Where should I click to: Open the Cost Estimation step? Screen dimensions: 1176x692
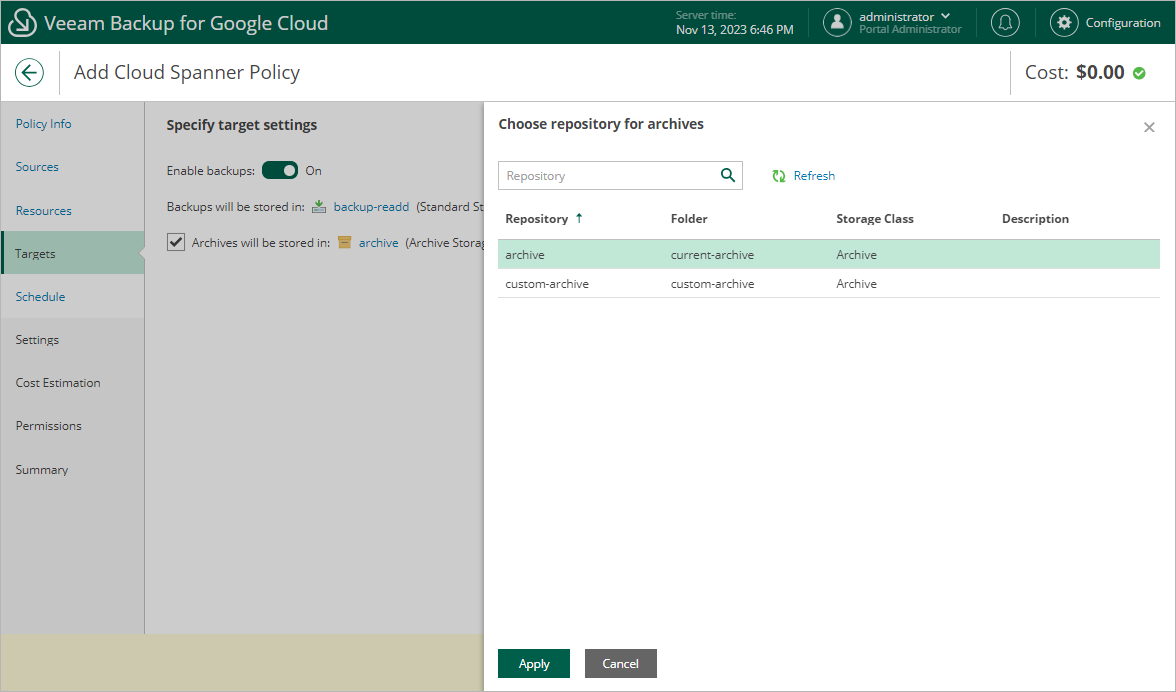tap(58, 382)
